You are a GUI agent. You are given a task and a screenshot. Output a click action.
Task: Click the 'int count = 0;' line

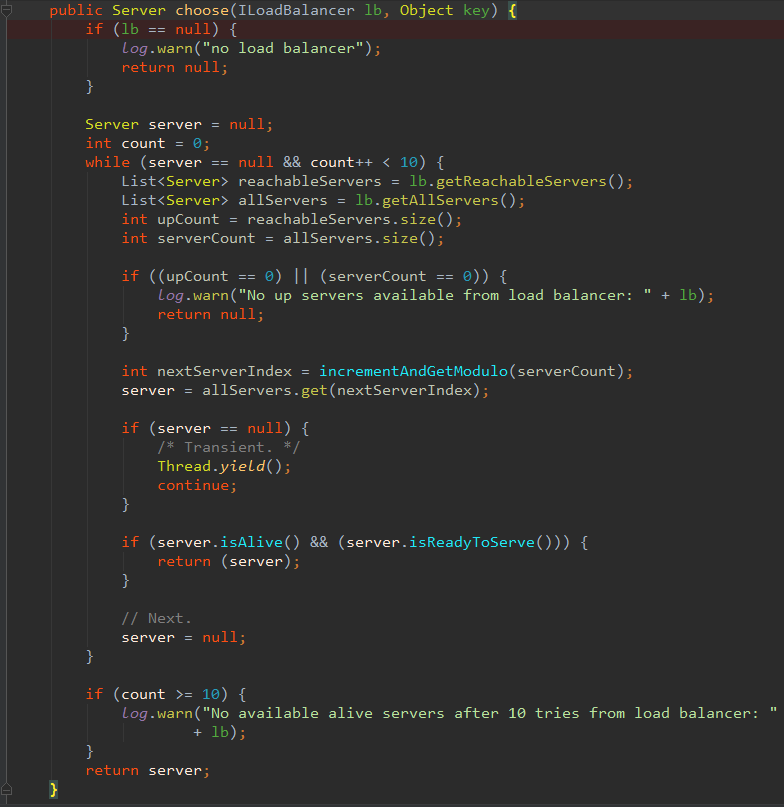click(147, 144)
